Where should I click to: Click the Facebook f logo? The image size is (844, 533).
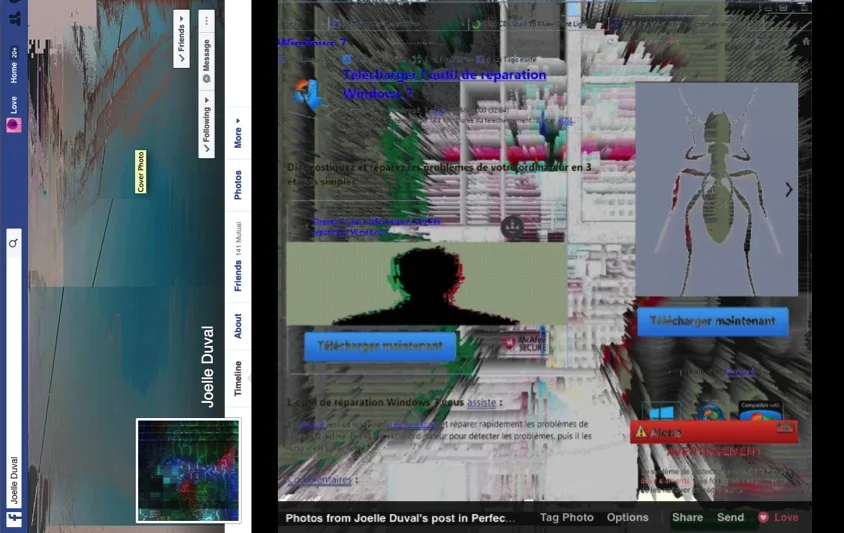pyautogui.click(x=13, y=518)
